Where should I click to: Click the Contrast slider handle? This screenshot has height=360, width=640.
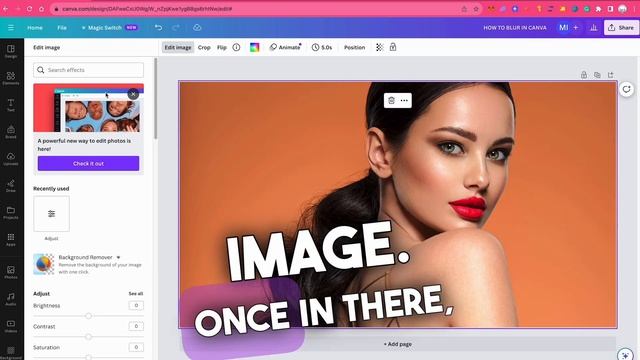coord(88,337)
